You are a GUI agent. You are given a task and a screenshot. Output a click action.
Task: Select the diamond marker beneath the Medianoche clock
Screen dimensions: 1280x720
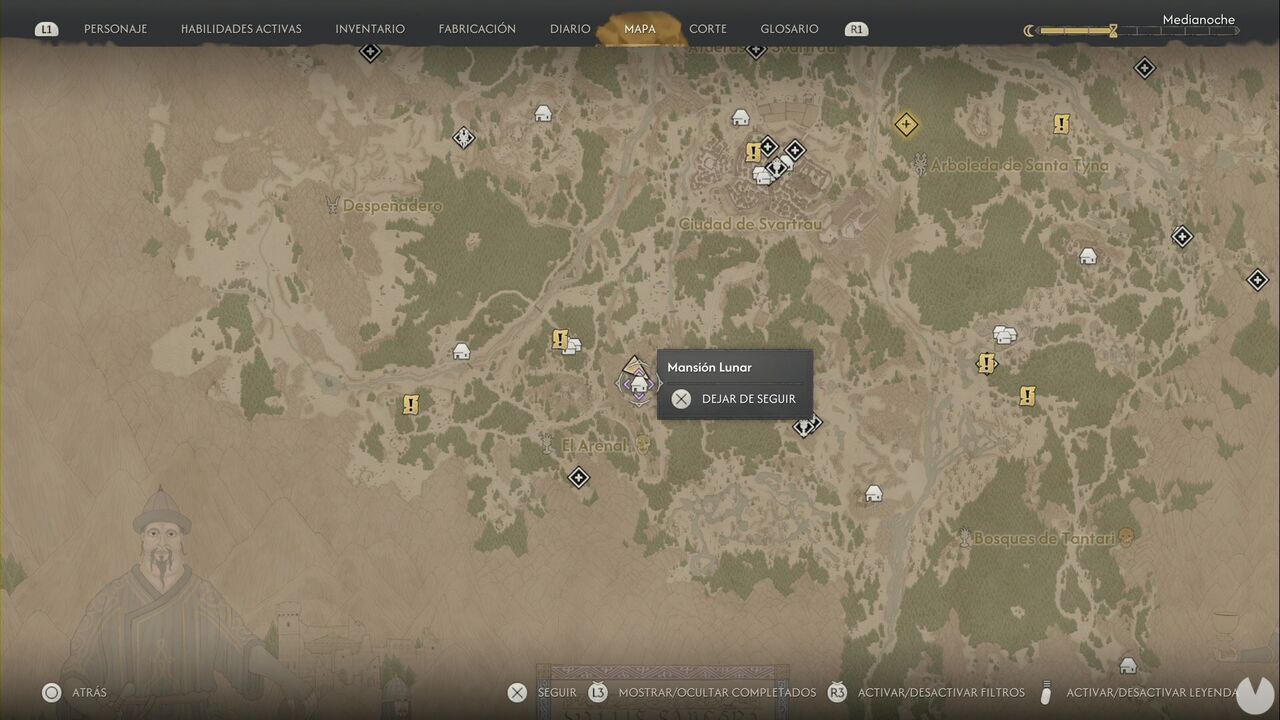click(x=1145, y=68)
